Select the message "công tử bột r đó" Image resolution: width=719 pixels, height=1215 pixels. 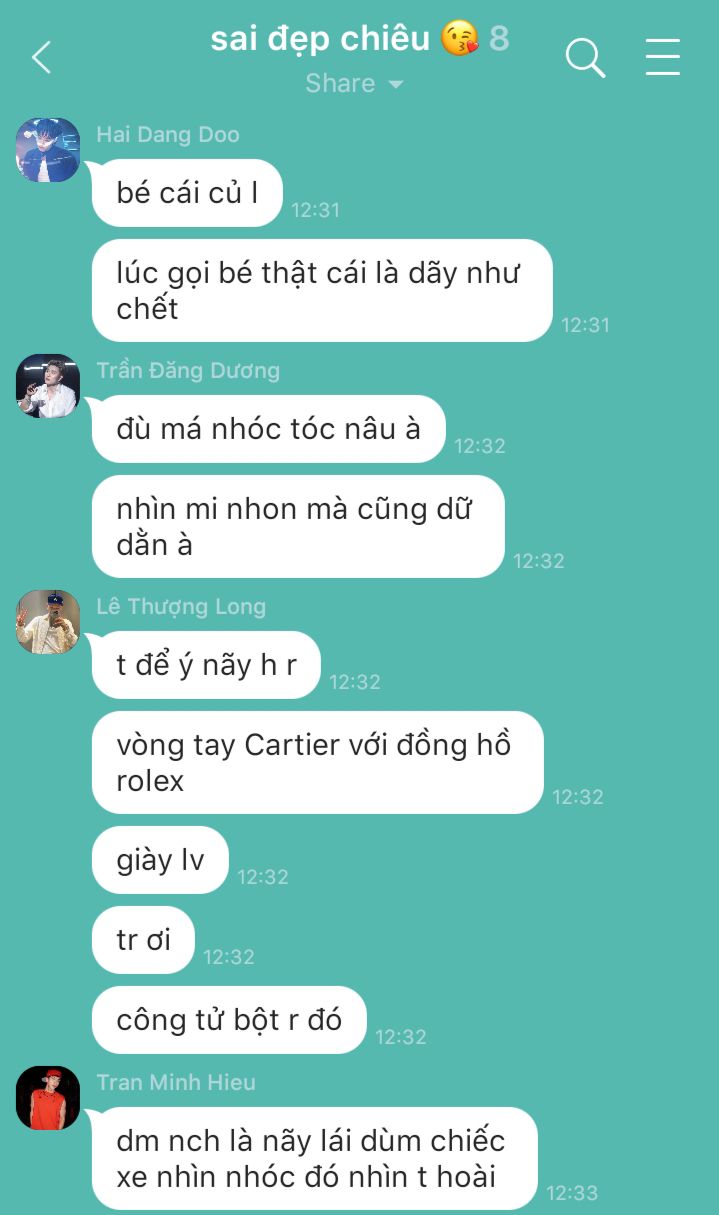[x=229, y=1020]
